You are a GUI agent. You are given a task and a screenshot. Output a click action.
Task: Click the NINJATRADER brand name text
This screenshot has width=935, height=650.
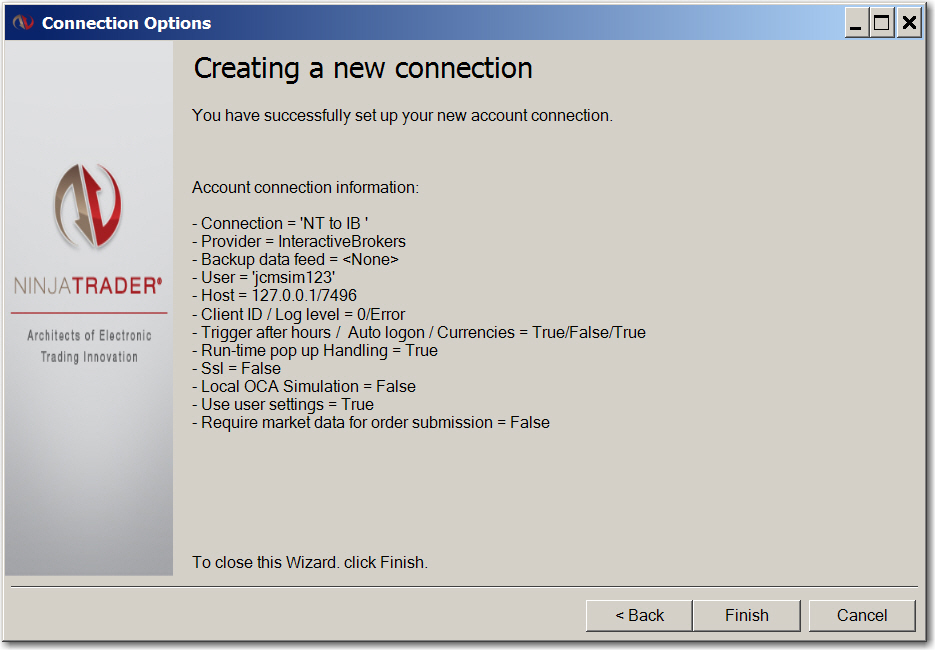tap(88, 286)
